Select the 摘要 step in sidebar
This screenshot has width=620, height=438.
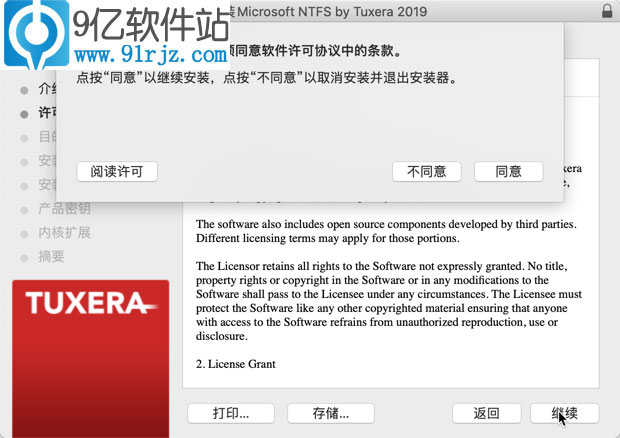pos(51,257)
